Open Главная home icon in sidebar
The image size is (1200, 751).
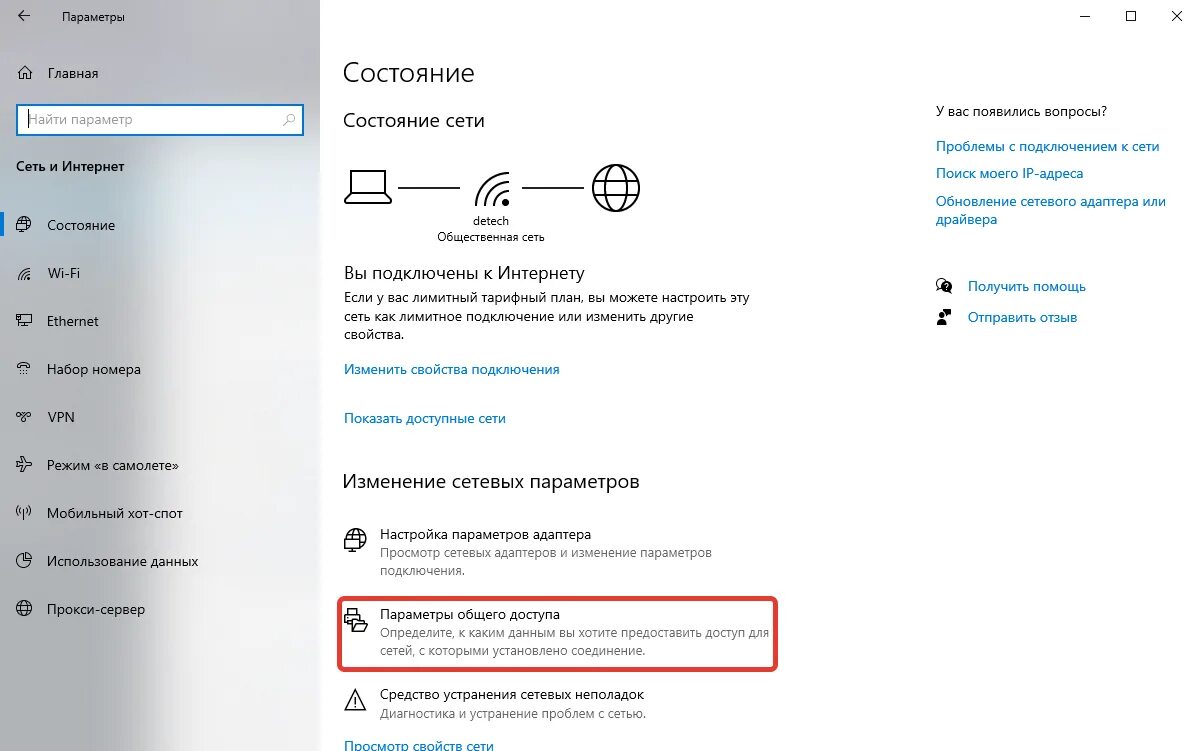tap(25, 73)
